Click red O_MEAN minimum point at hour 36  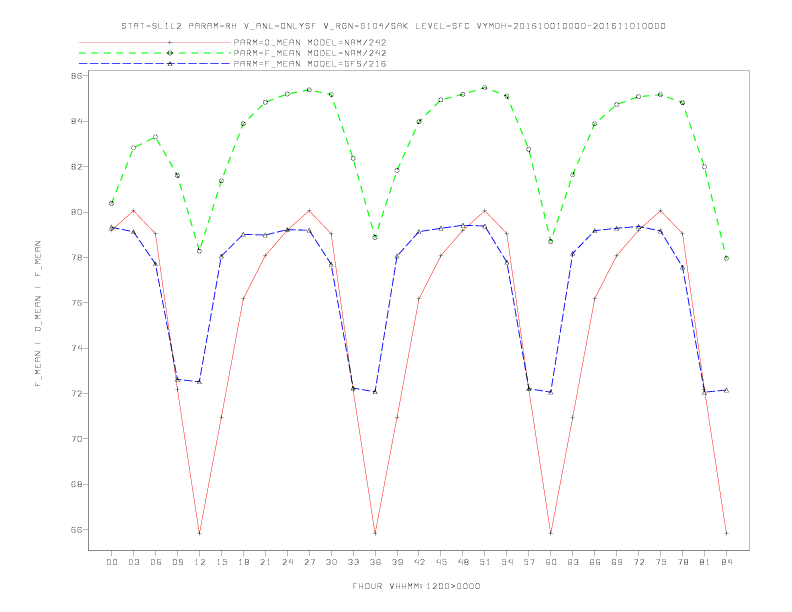pyautogui.click(x=375, y=533)
